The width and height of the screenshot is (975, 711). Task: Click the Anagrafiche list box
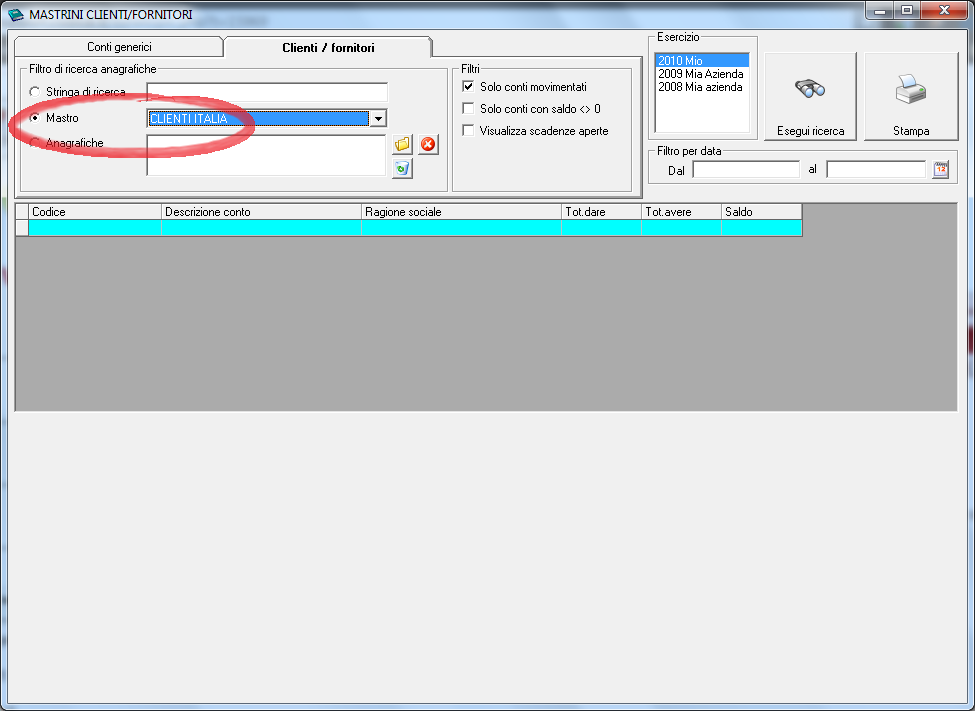click(266, 156)
